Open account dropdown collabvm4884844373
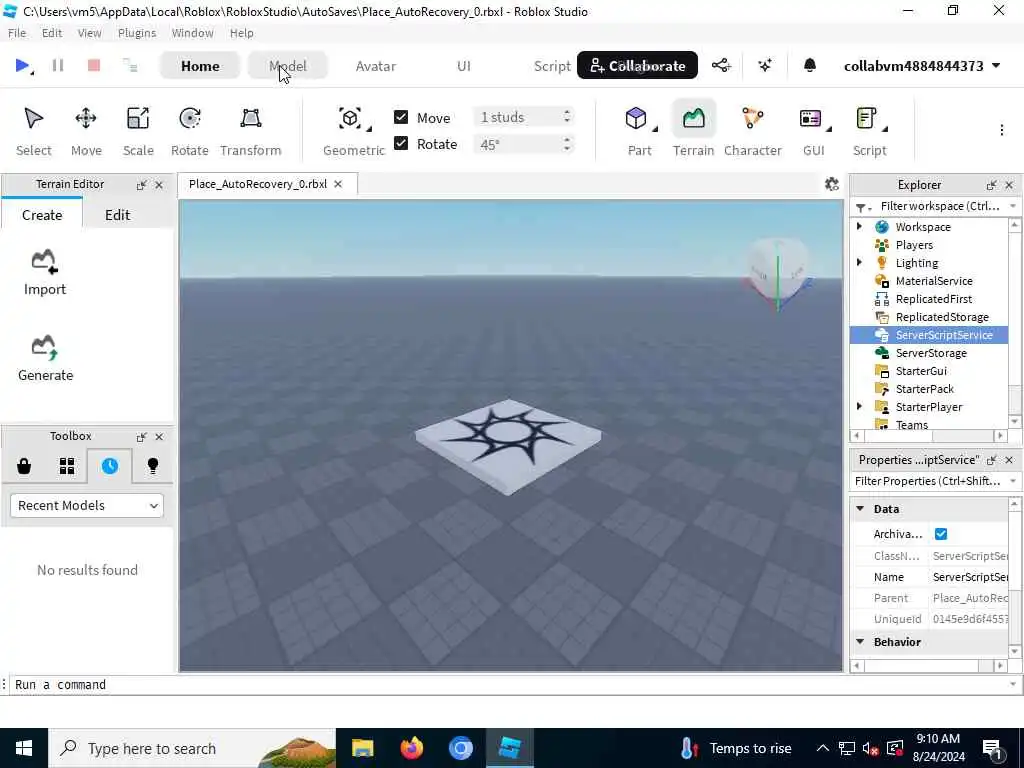This screenshot has width=1024, height=768. point(921,66)
